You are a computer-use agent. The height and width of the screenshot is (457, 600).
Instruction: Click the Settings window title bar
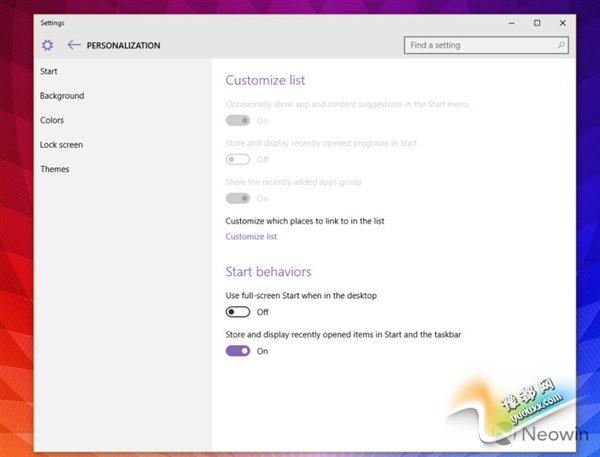click(250, 22)
